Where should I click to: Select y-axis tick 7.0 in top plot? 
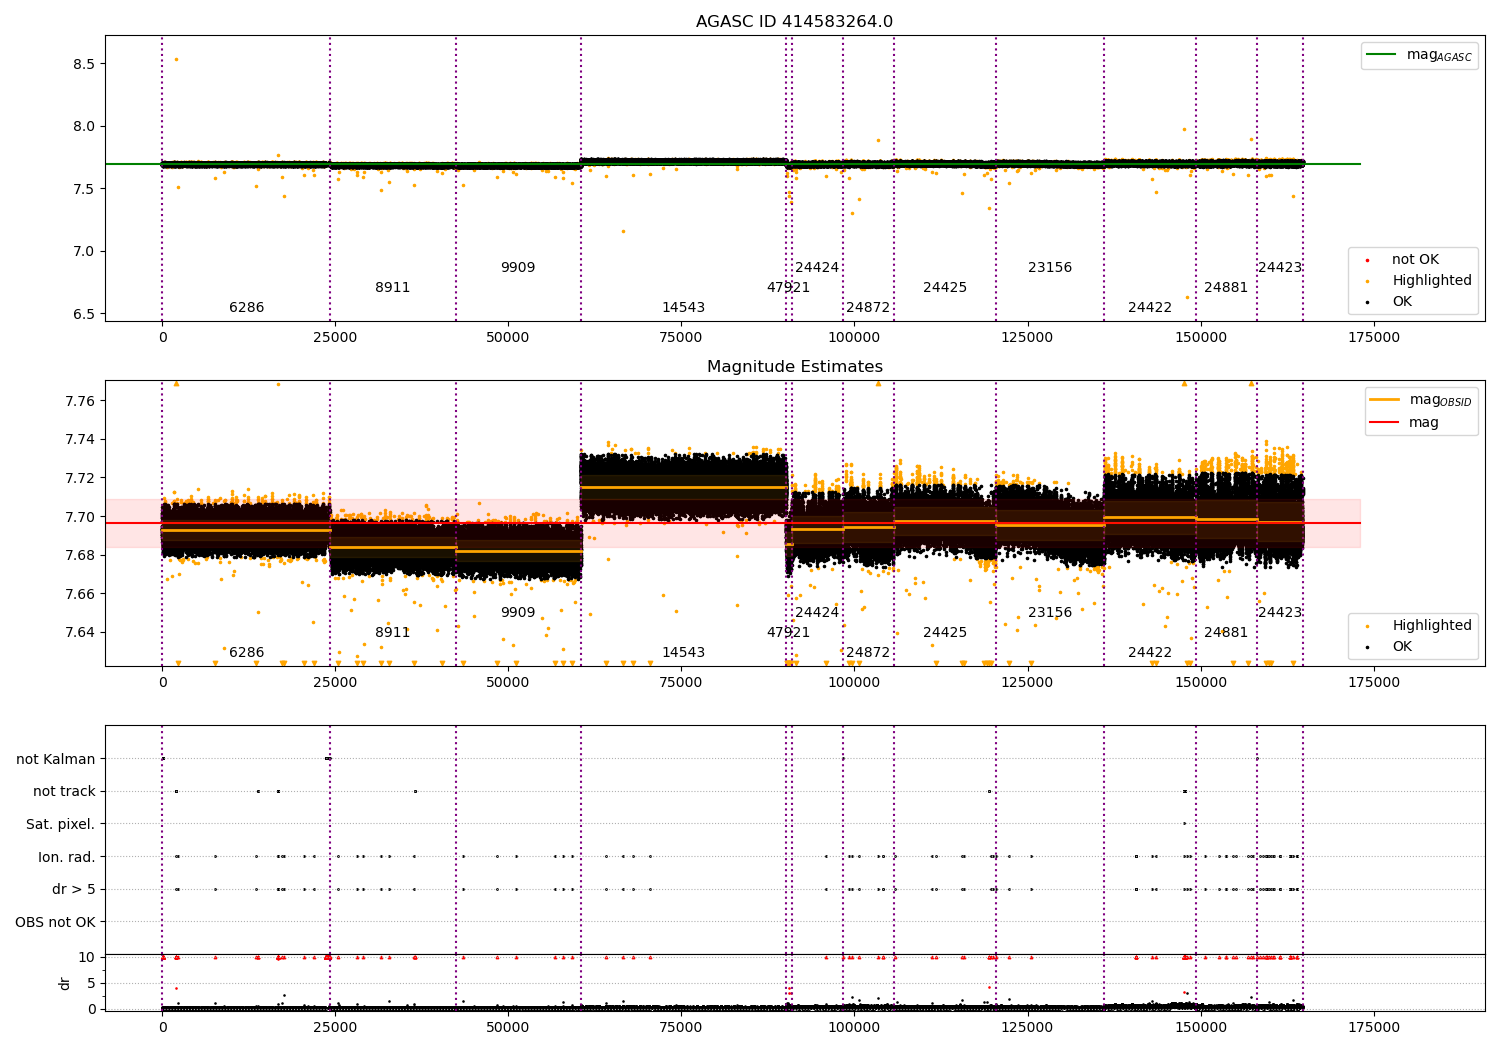coord(84,252)
